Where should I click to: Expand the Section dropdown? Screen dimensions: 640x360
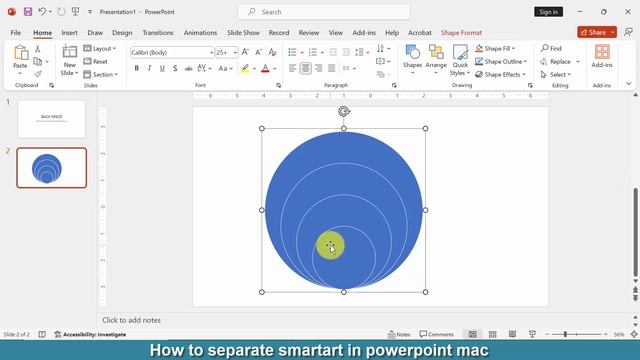[x=100, y=74]
